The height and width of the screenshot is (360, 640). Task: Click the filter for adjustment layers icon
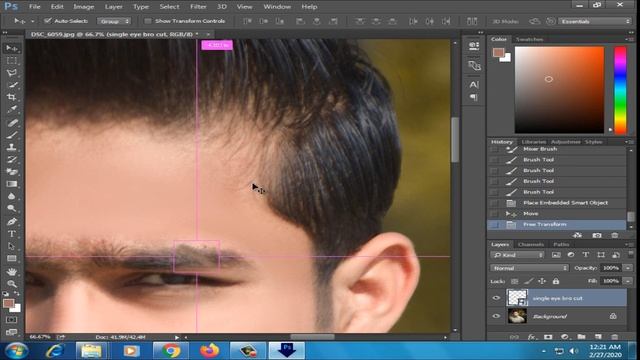[x=571, y=255]
